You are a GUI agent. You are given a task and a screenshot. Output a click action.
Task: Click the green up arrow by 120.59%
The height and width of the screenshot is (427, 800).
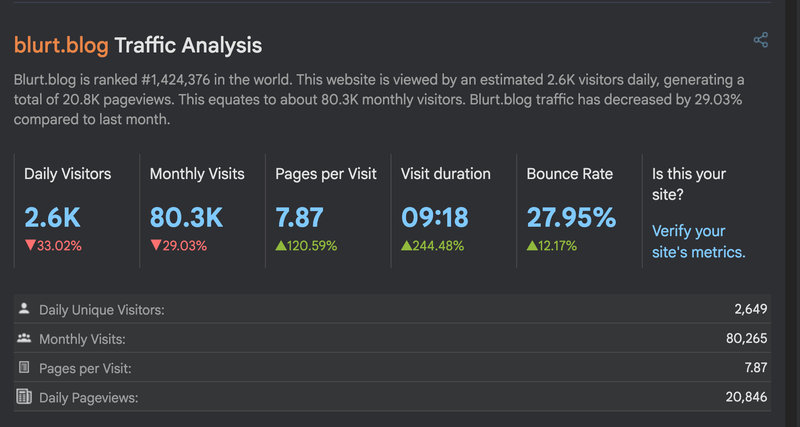click(281, 245)
